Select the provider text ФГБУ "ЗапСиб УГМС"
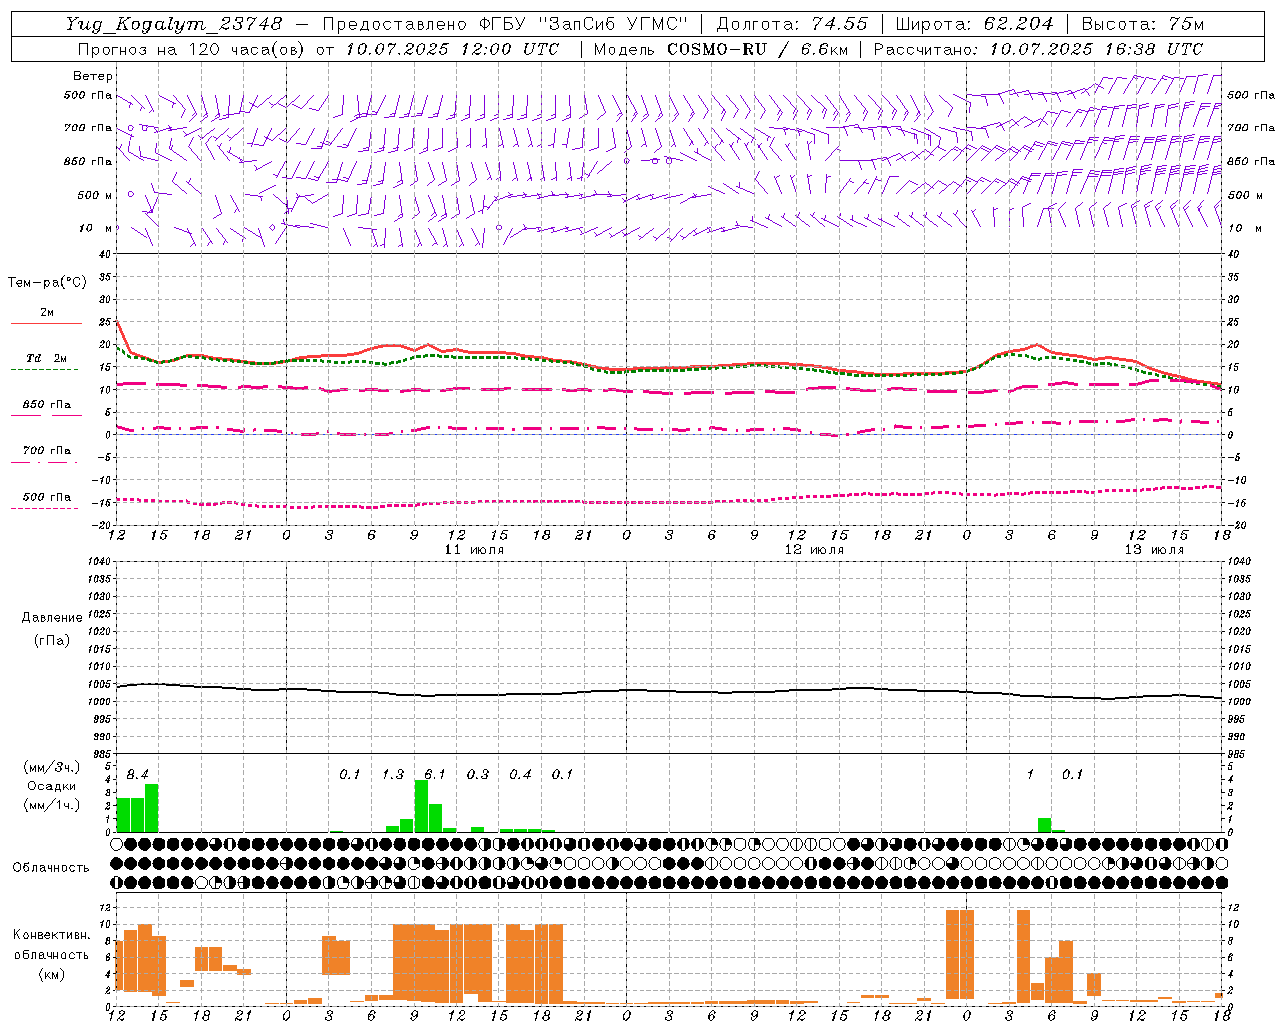The width and height of the screenshot is (1280, 1024). point(584,24)
